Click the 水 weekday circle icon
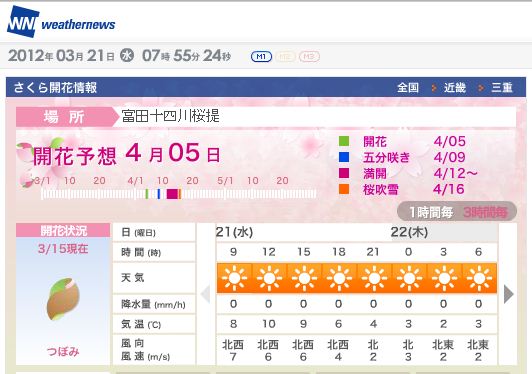Viewport: 532px width, 374px height. click(x=127, y=55)
